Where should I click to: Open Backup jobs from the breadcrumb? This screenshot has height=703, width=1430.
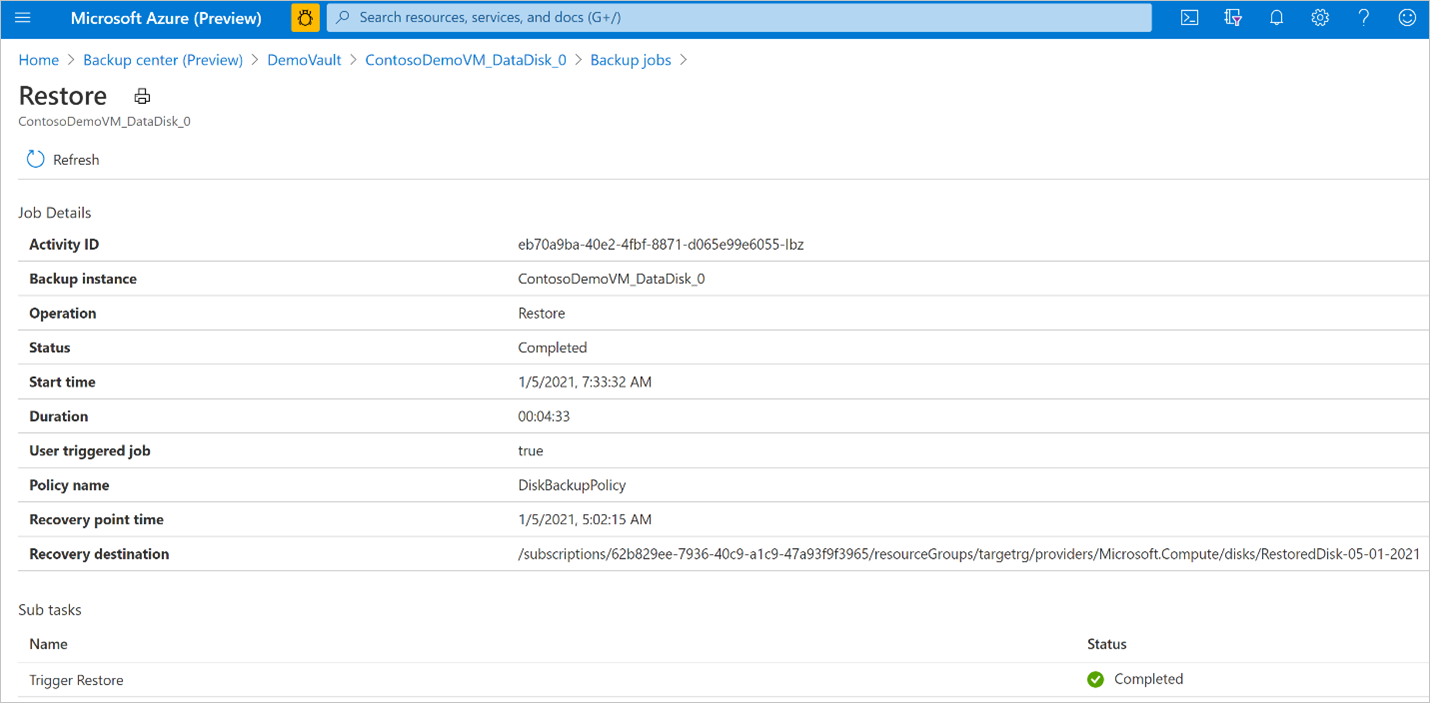pyautogui.click(x=630, y=60)
